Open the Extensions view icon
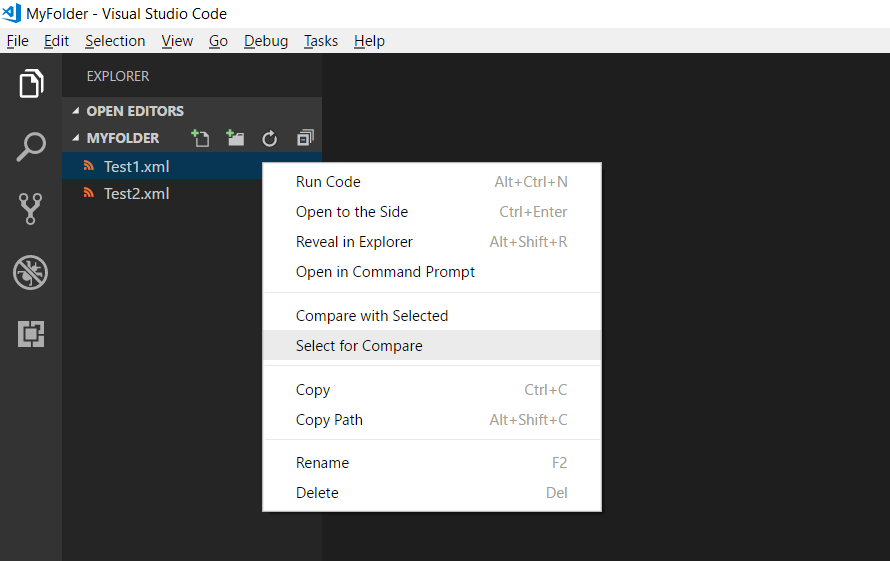Image resolution: width=890 pixels, height=561 pixels. (31, 335)
